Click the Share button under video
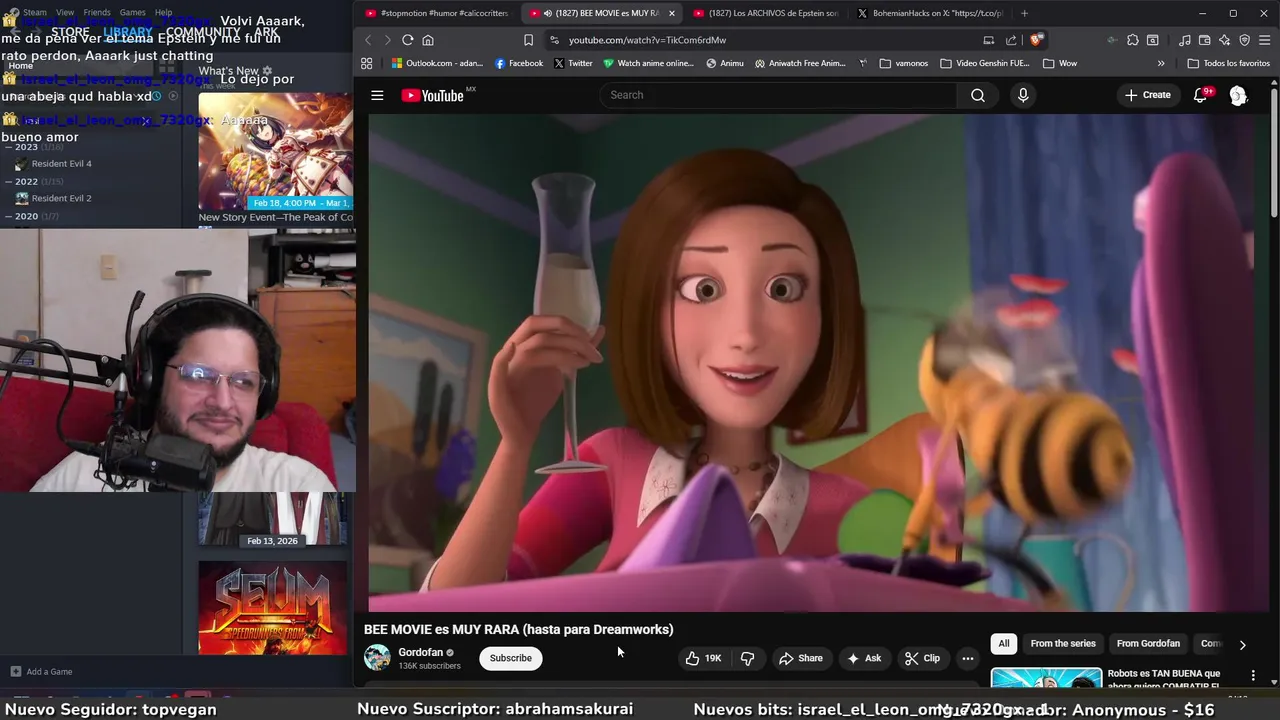The width and height of the screenshot is (1280, 720). [x=800, y=658]
